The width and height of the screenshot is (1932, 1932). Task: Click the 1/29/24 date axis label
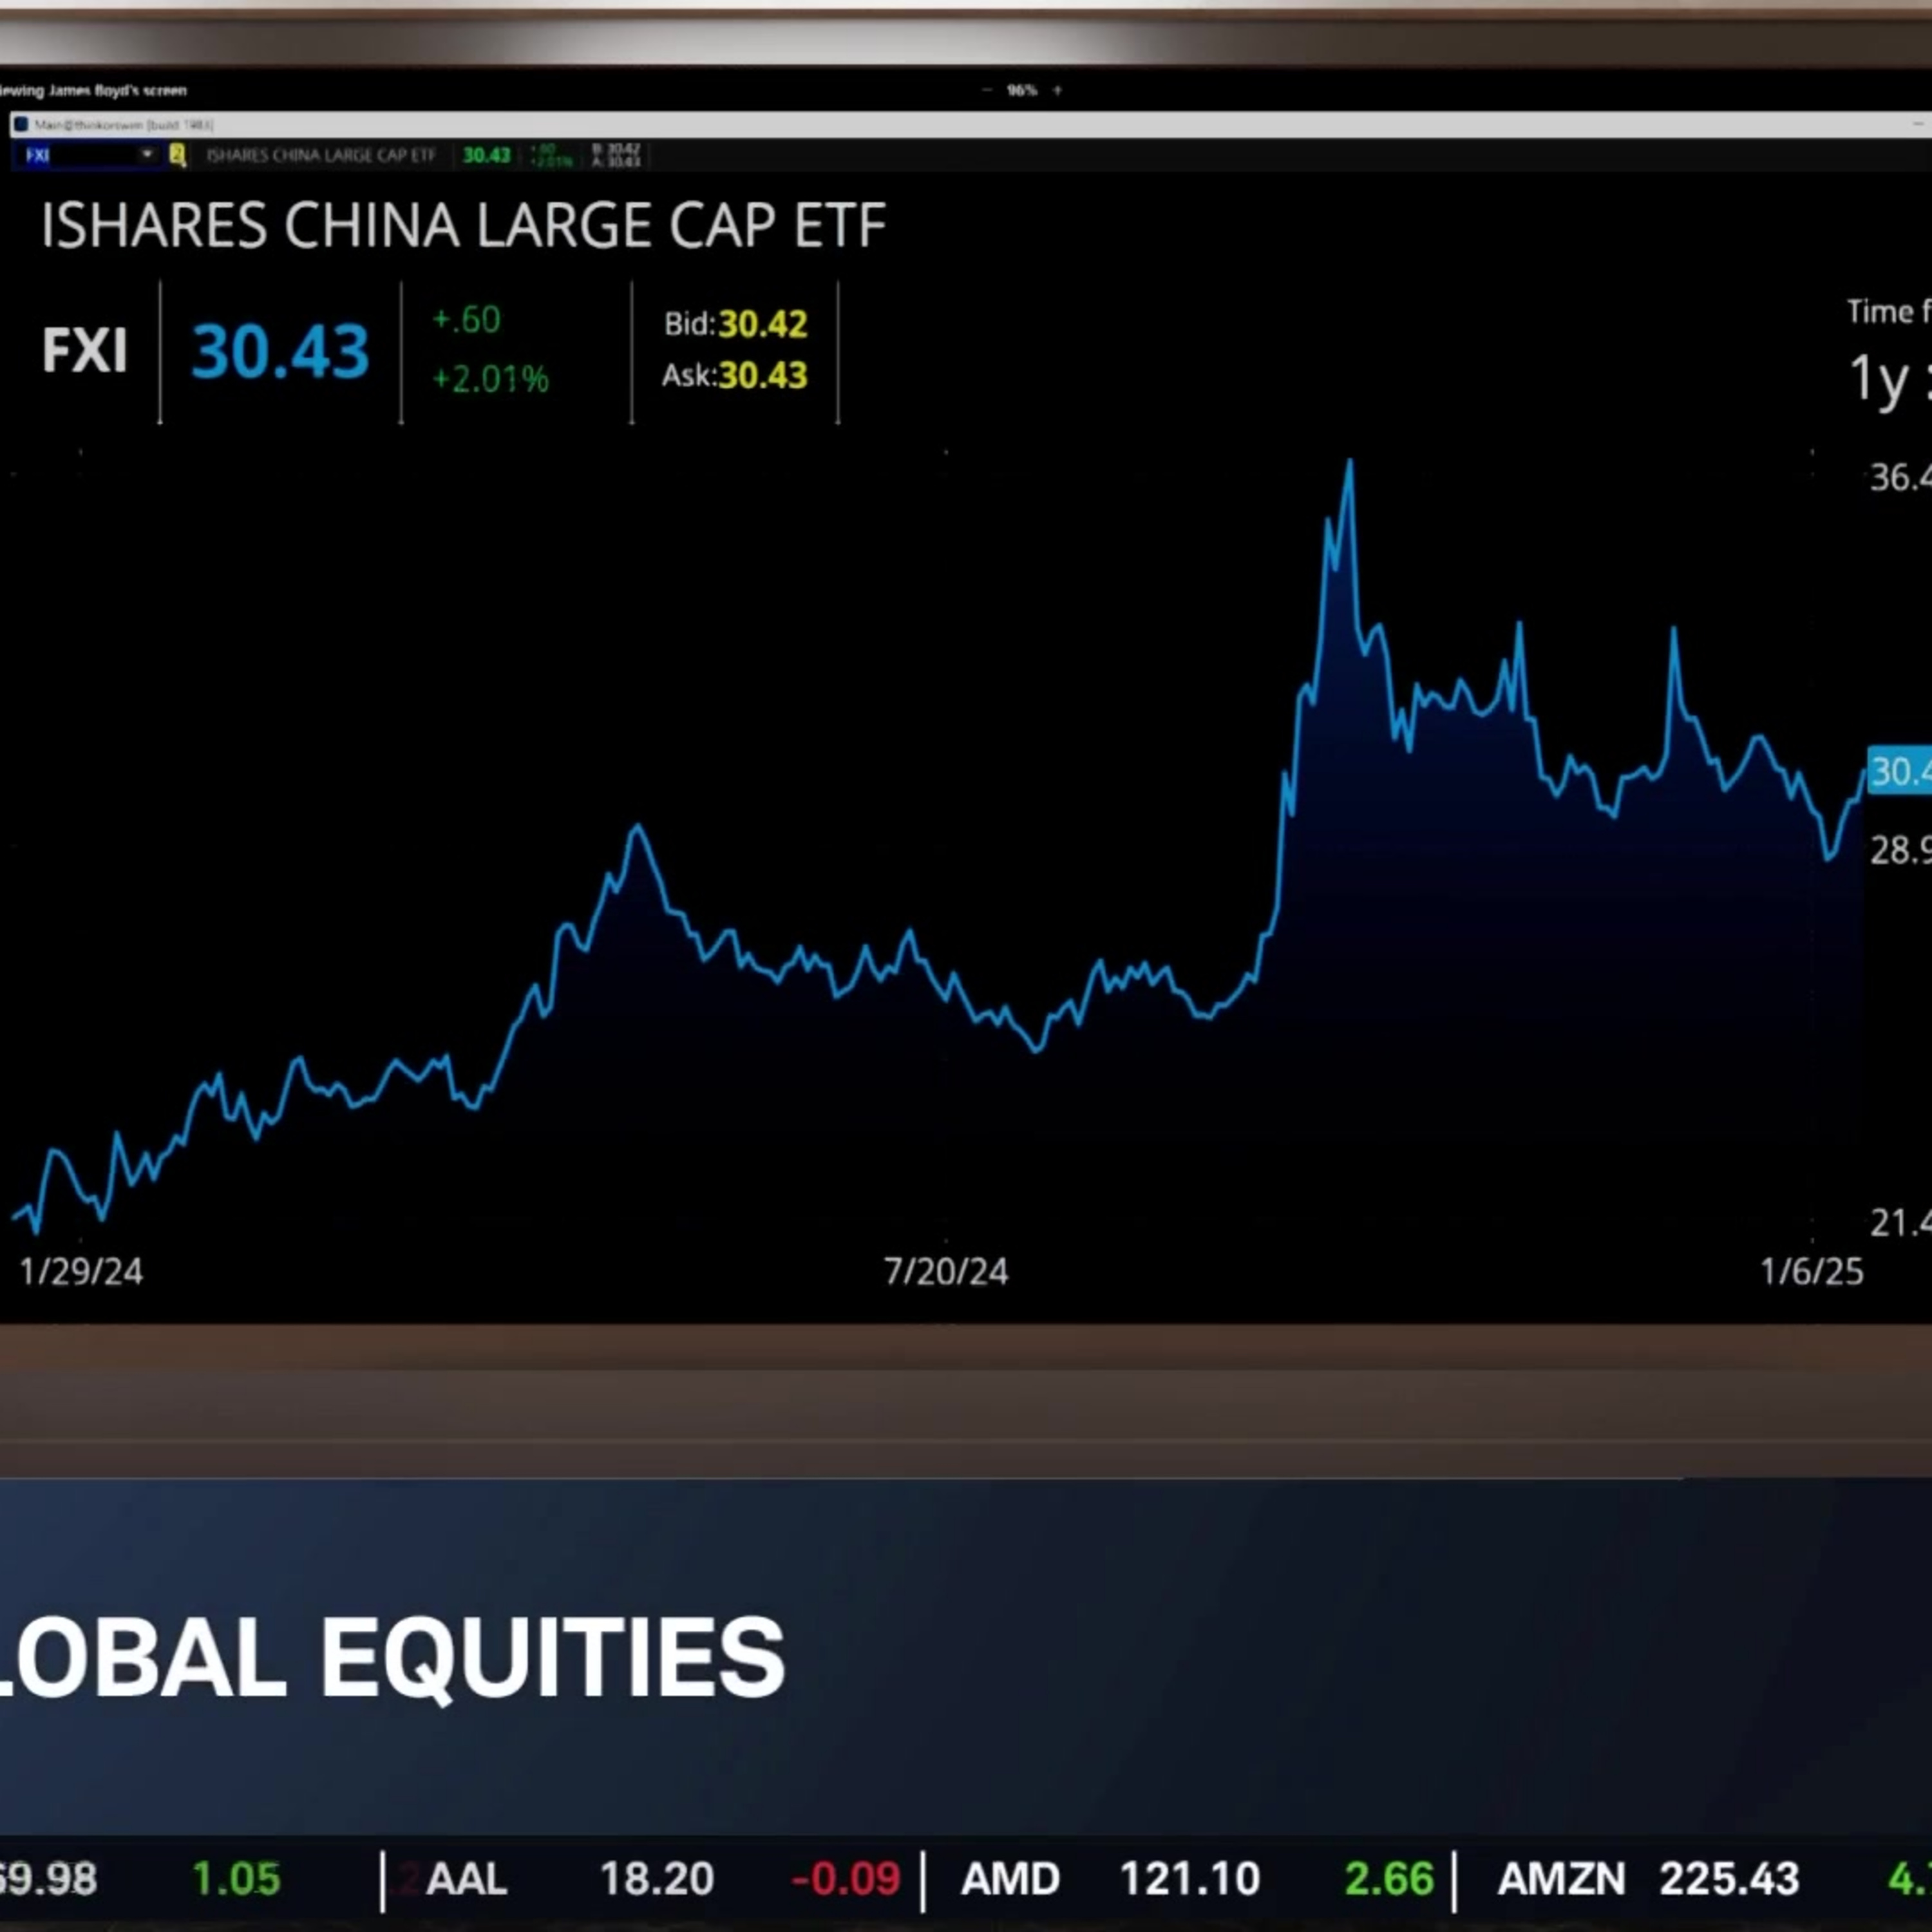81,1272
